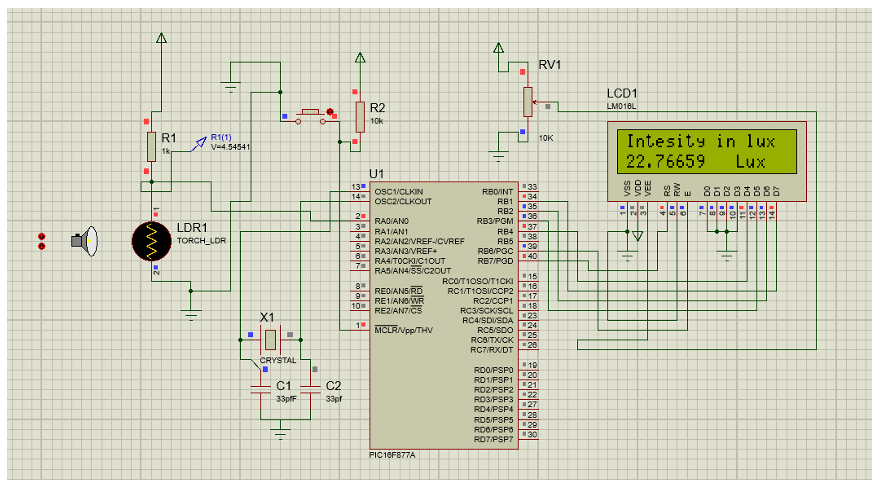Screen dimensions: 879x488
Task: Click the power terminal beside RV1
Action: 498,48
